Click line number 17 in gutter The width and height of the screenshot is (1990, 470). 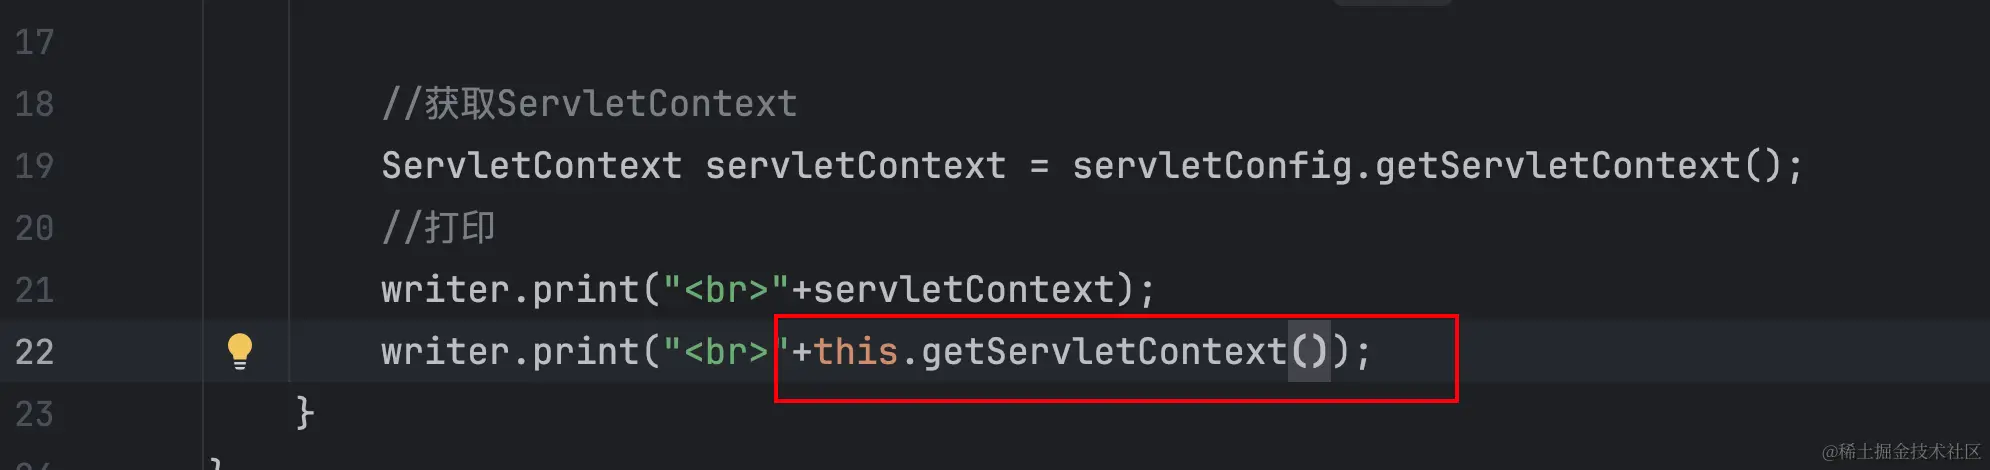pyautogui.click(x=34, y=42)
